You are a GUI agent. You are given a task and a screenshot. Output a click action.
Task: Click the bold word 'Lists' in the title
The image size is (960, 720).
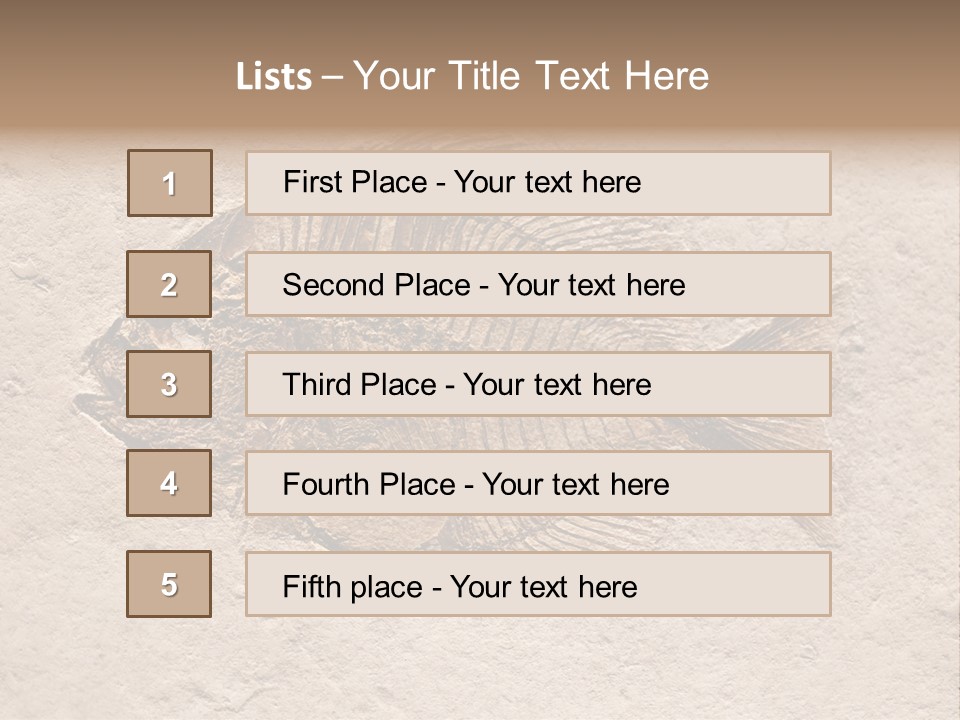(x=274, y=77)
